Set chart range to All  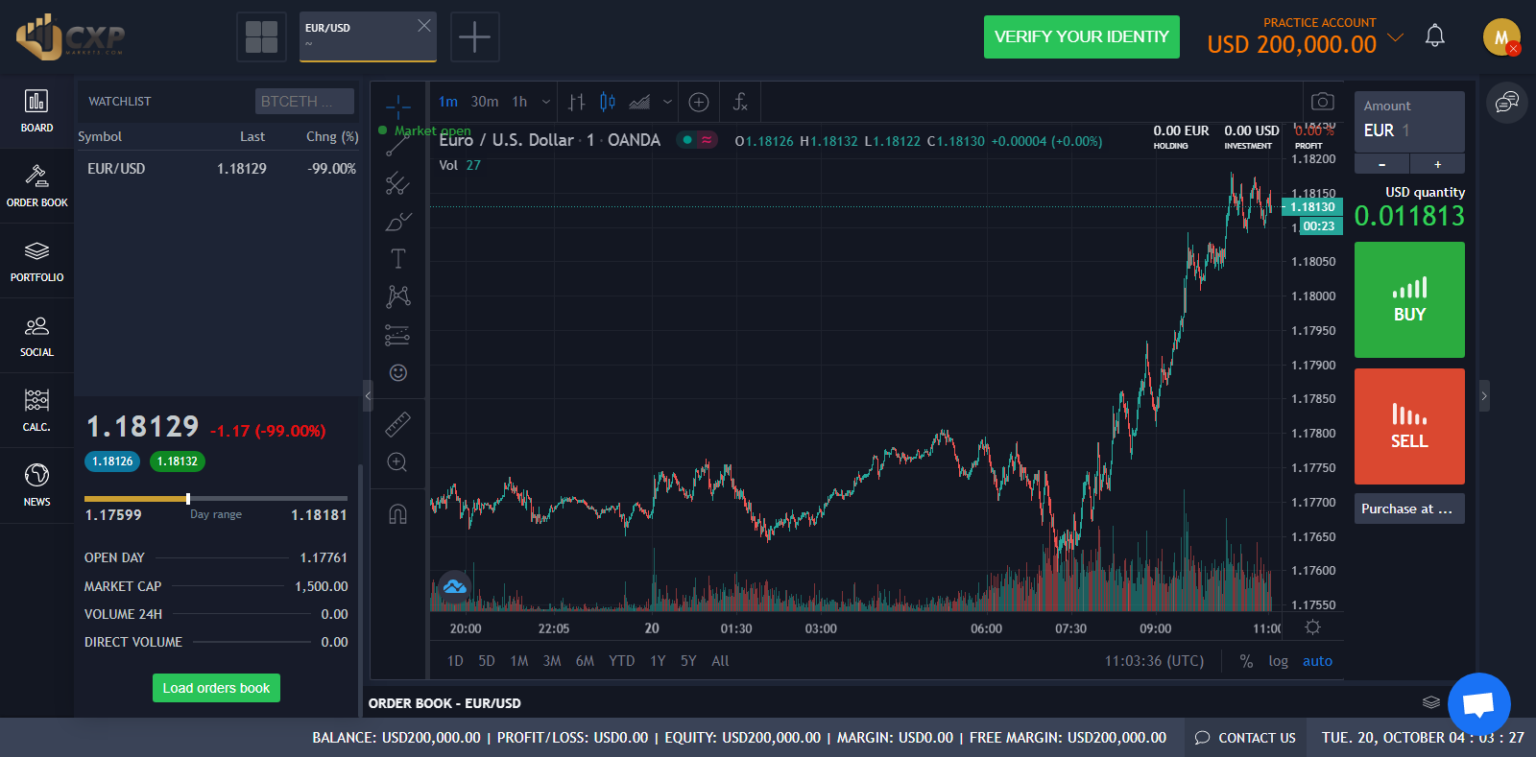[x=720, y=661]
